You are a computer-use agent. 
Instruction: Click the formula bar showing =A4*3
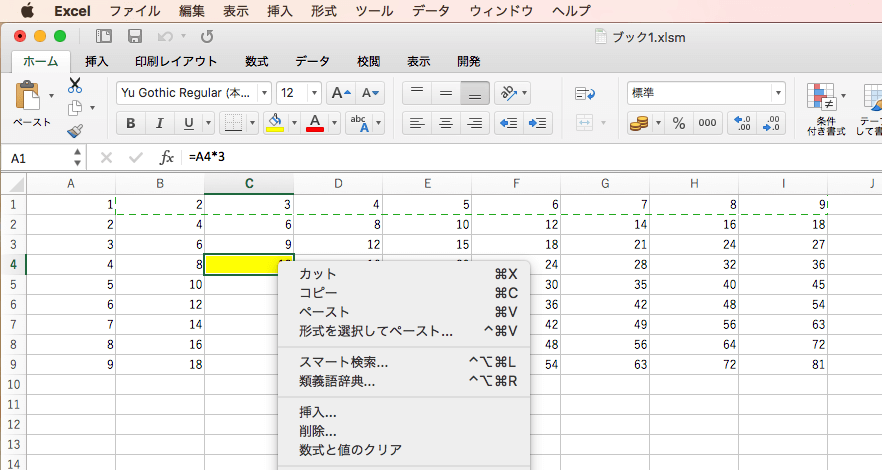(x=532, y=157)
